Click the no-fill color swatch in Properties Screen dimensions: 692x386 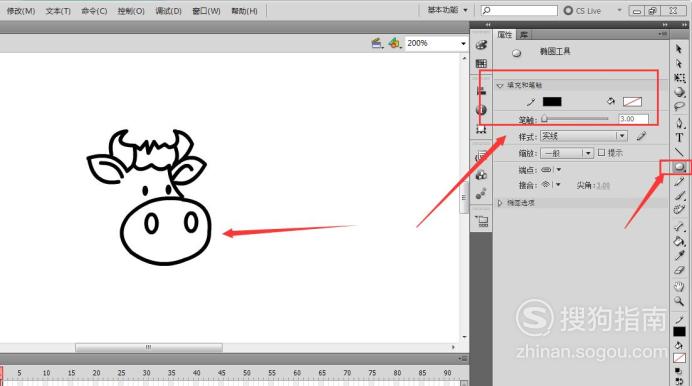[632, 102]
